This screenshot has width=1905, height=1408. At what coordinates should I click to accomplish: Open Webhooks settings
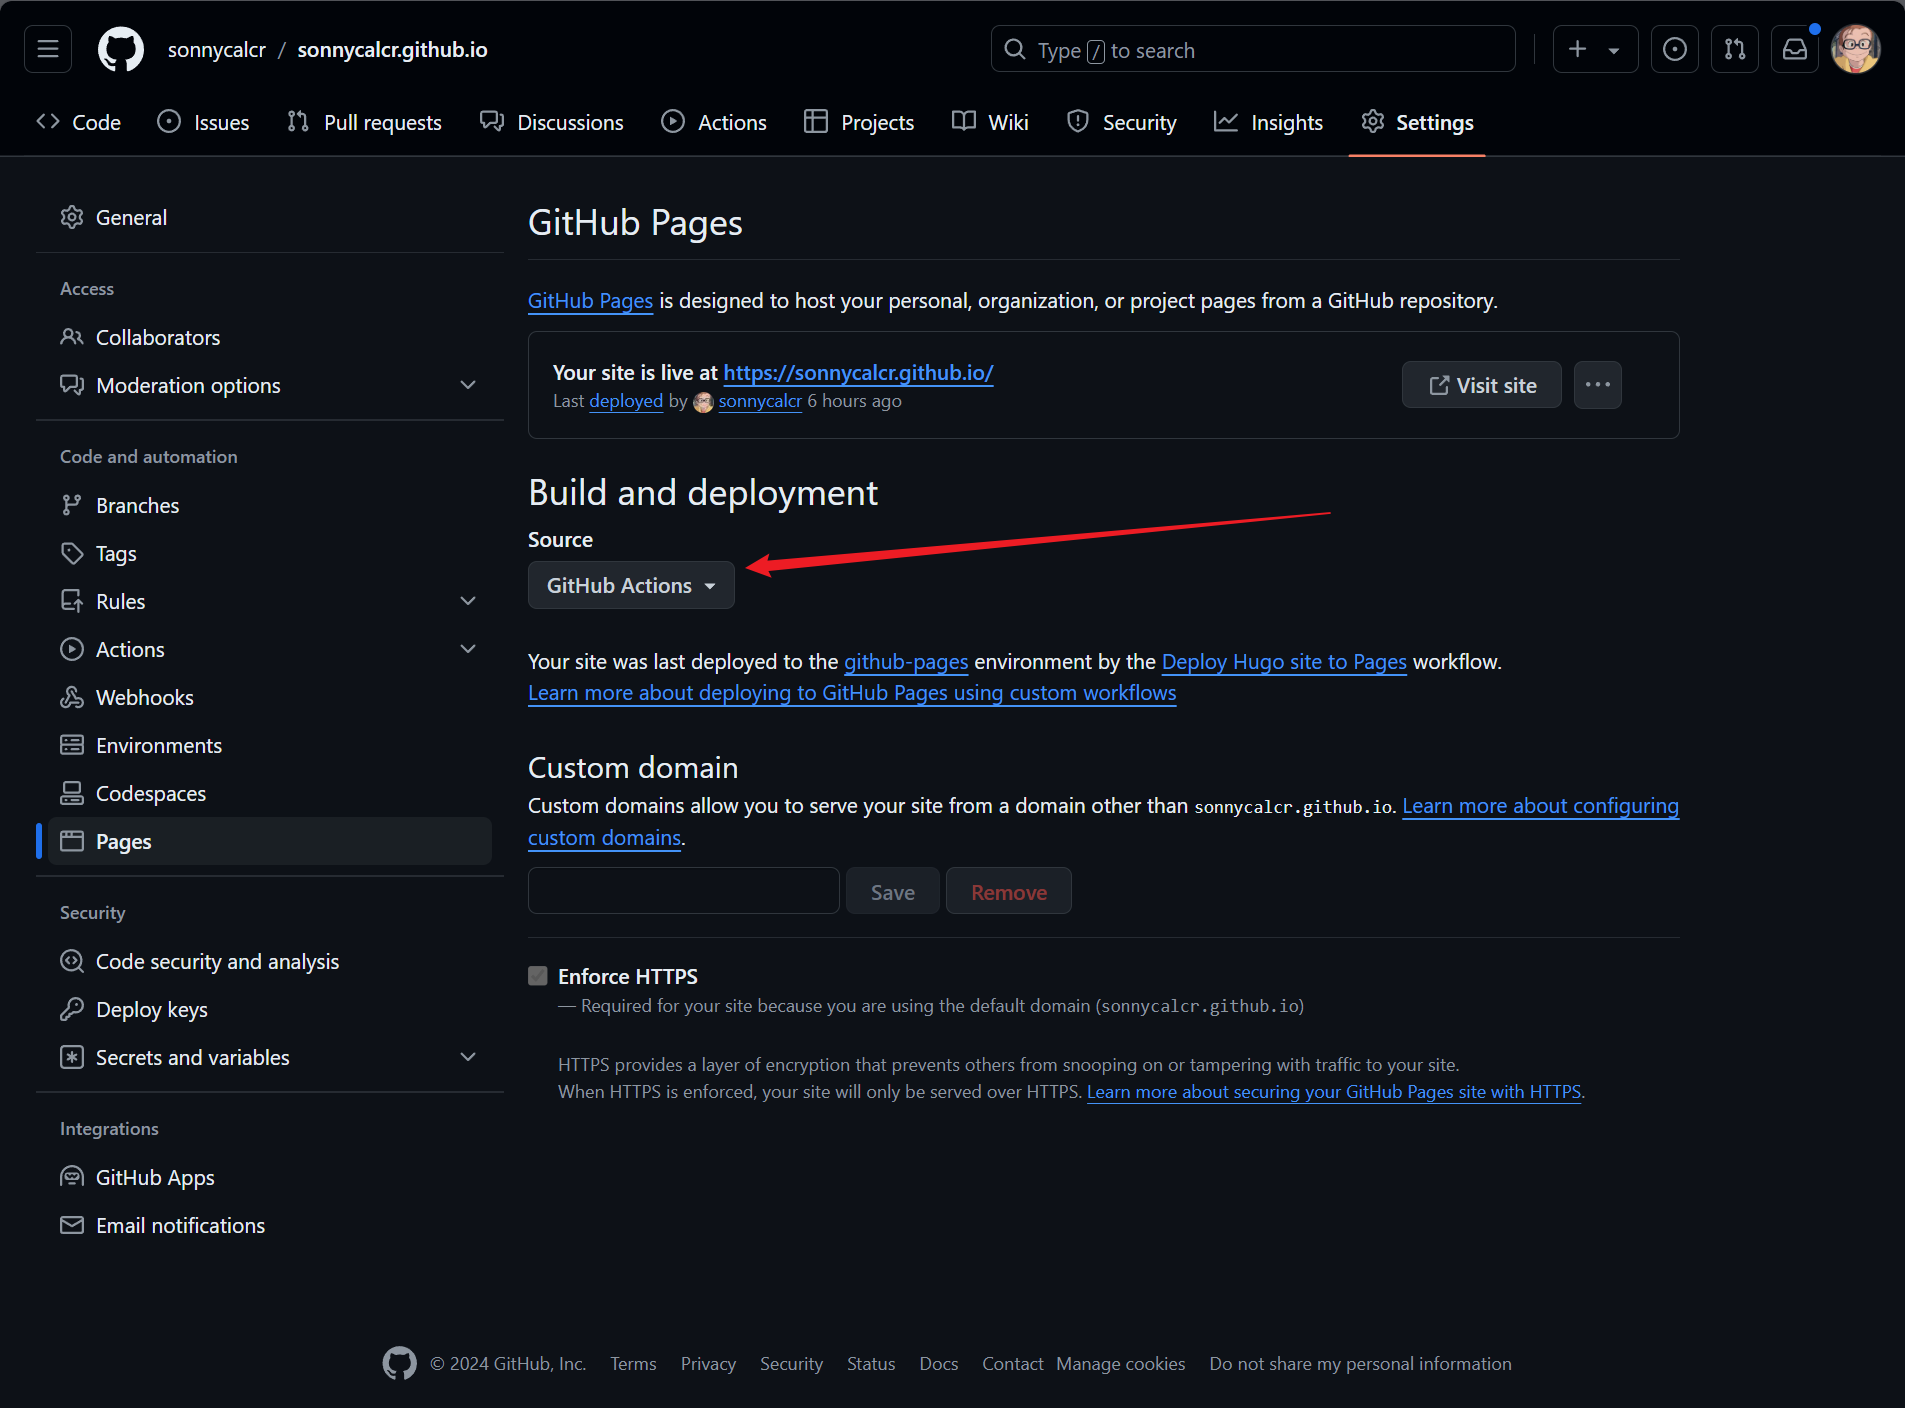point(270,697)
